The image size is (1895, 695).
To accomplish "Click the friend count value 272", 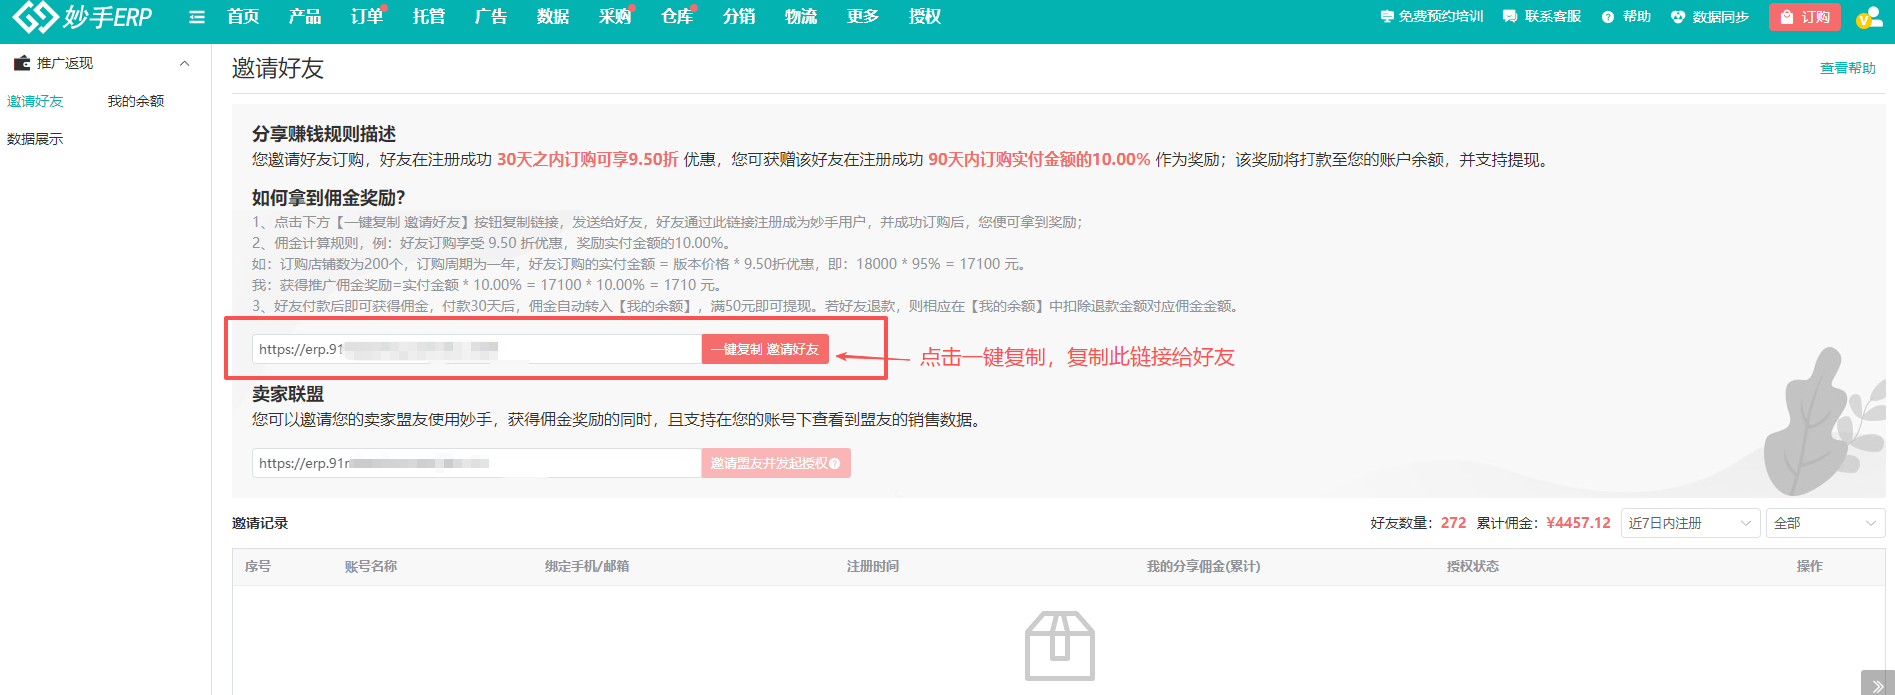I will tap(1453, 523).
